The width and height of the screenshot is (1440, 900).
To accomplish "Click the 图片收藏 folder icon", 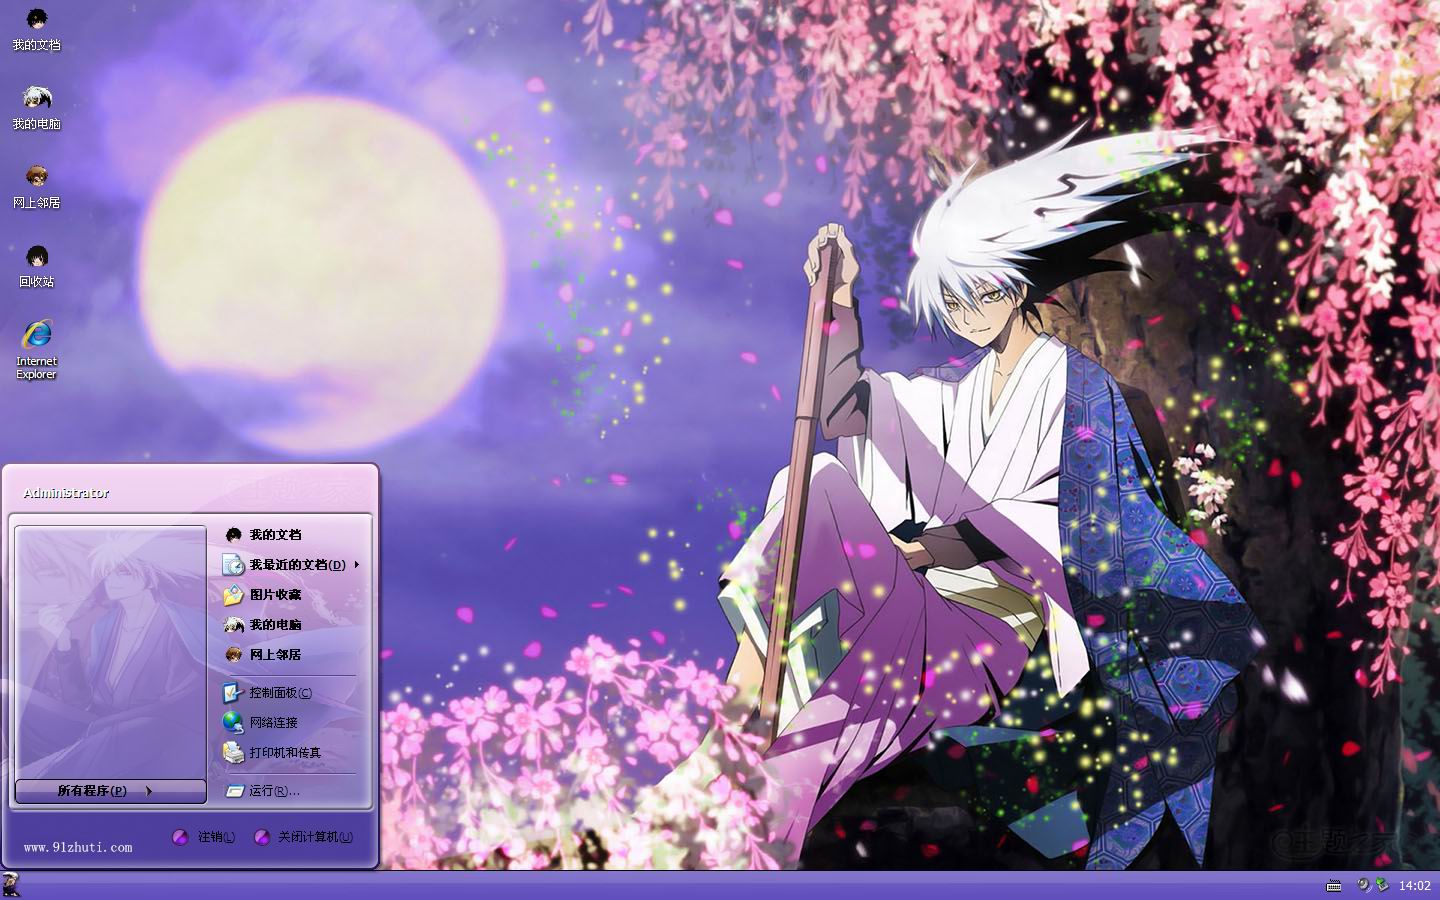I will click(233, 595).
